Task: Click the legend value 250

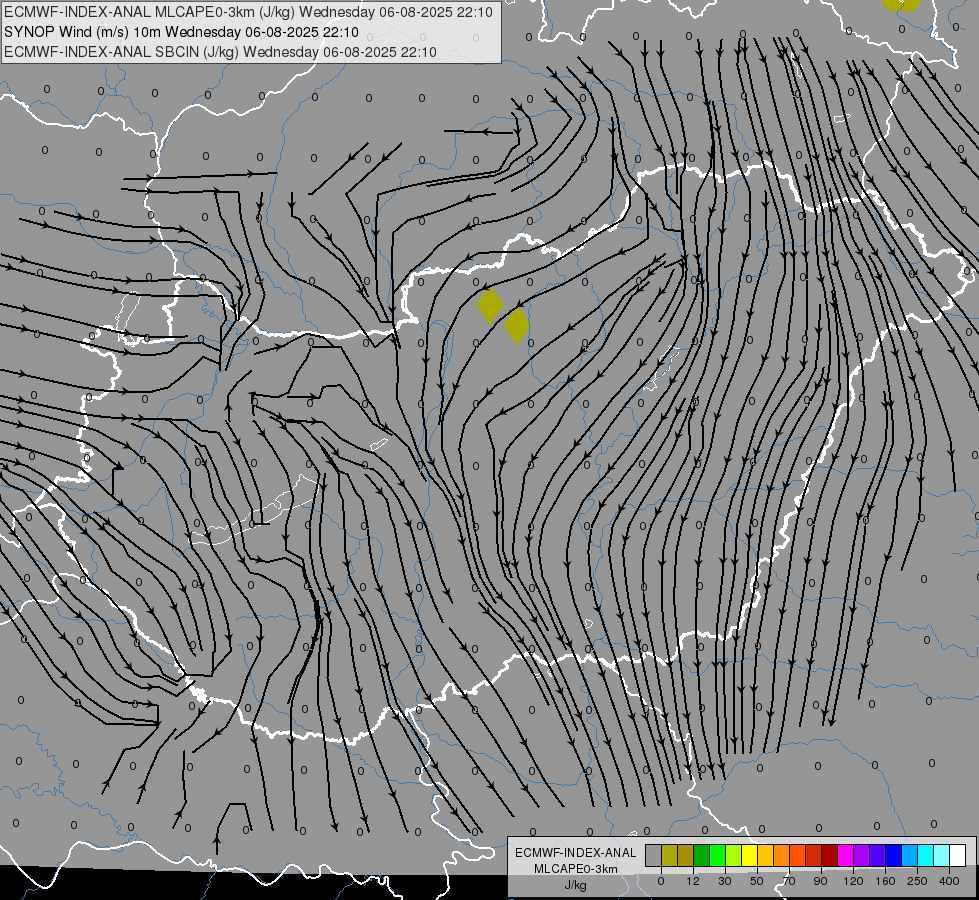Action: 917,881
